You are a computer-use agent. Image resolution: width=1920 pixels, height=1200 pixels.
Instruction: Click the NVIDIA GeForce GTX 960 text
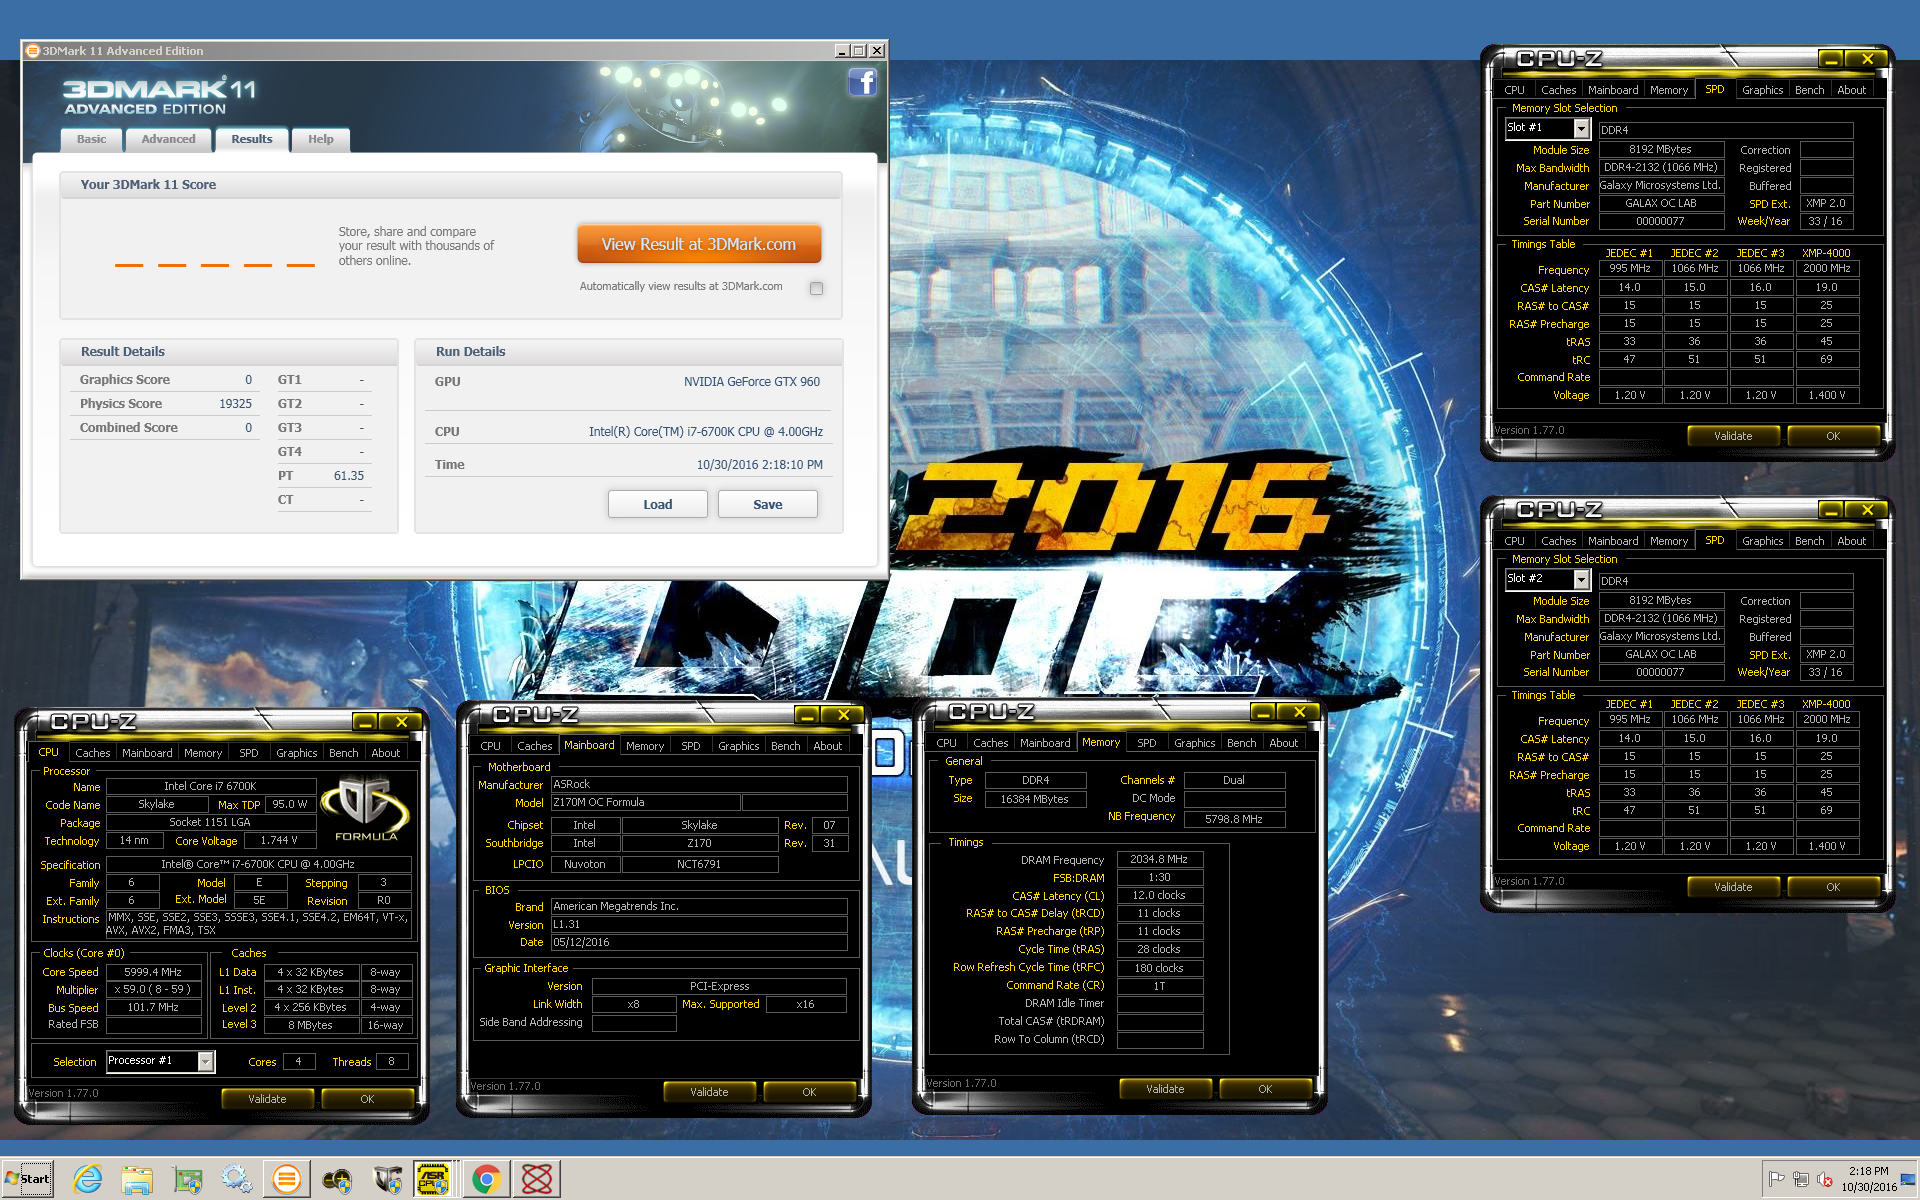752,382
